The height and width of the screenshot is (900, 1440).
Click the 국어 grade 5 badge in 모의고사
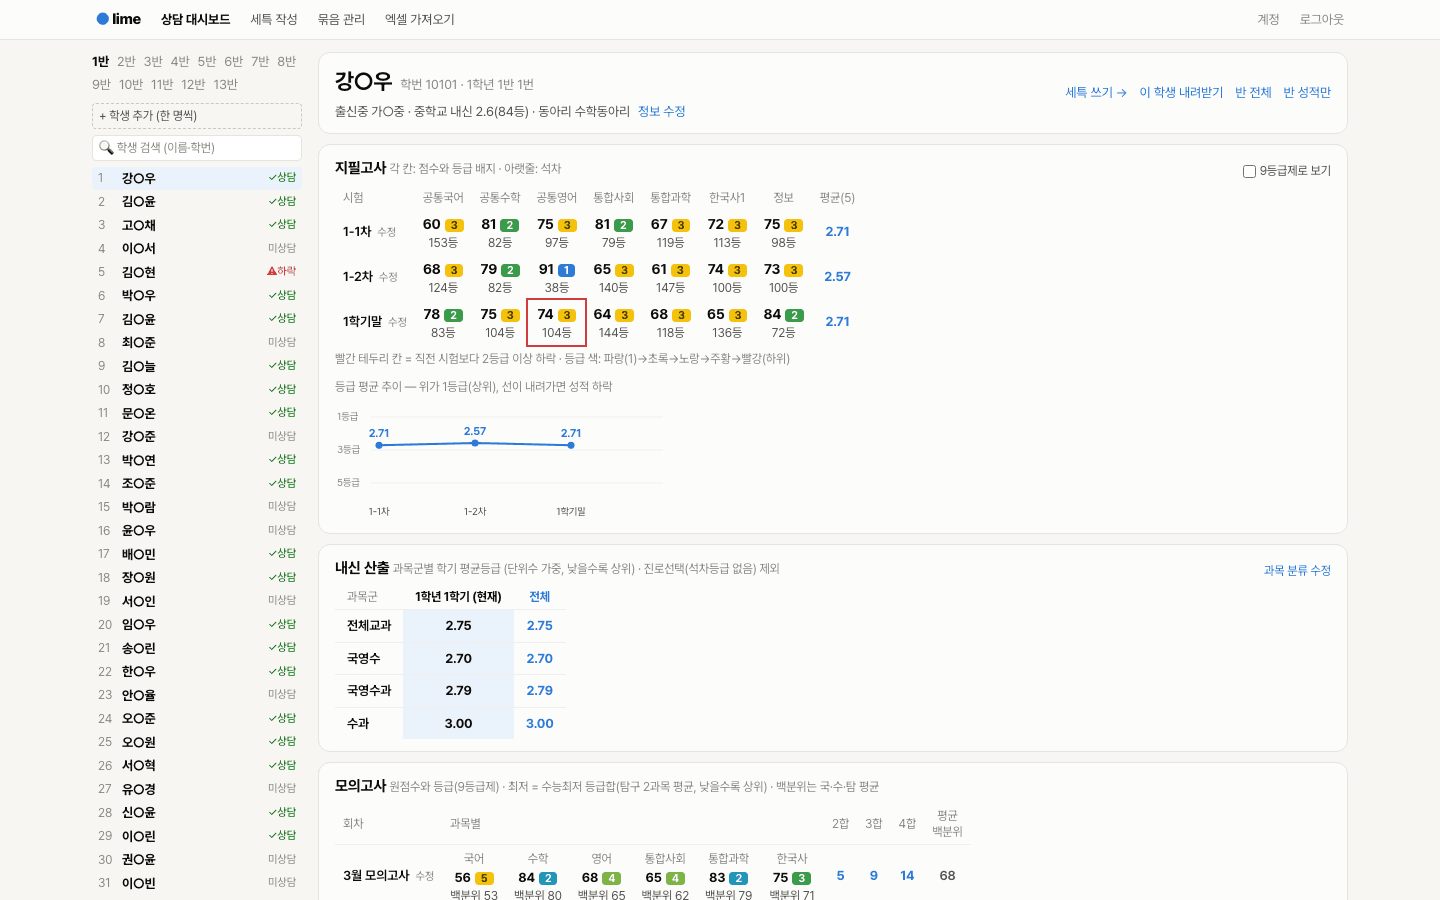pos(484,878)
